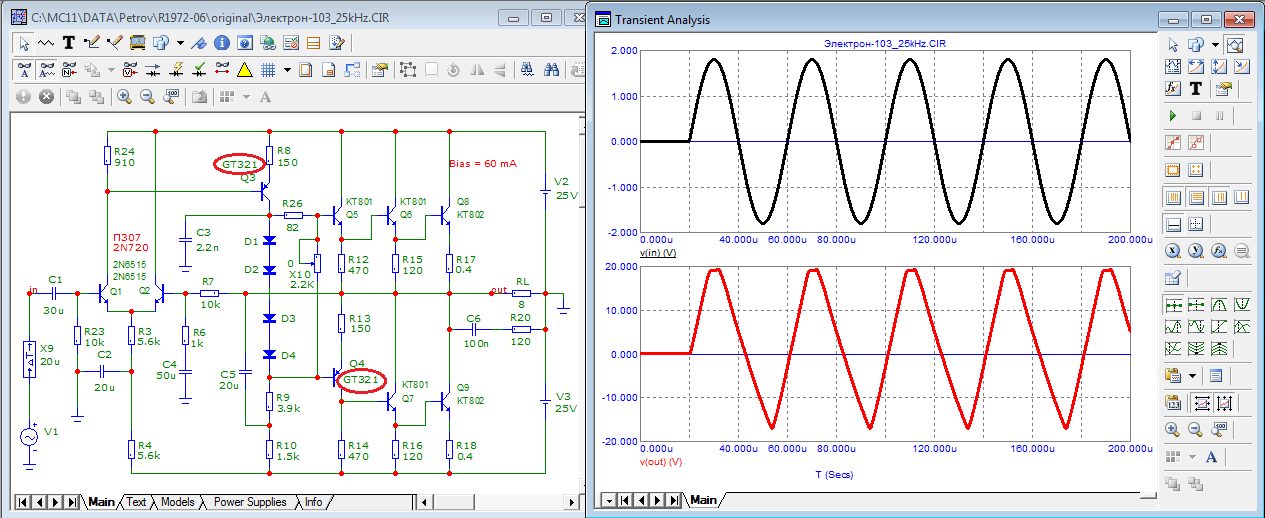The height and width of the screenshot is (518, 1265).
Task: Click the fx function icon in analysis toolbar
Action: click(x=1174, y=89)
